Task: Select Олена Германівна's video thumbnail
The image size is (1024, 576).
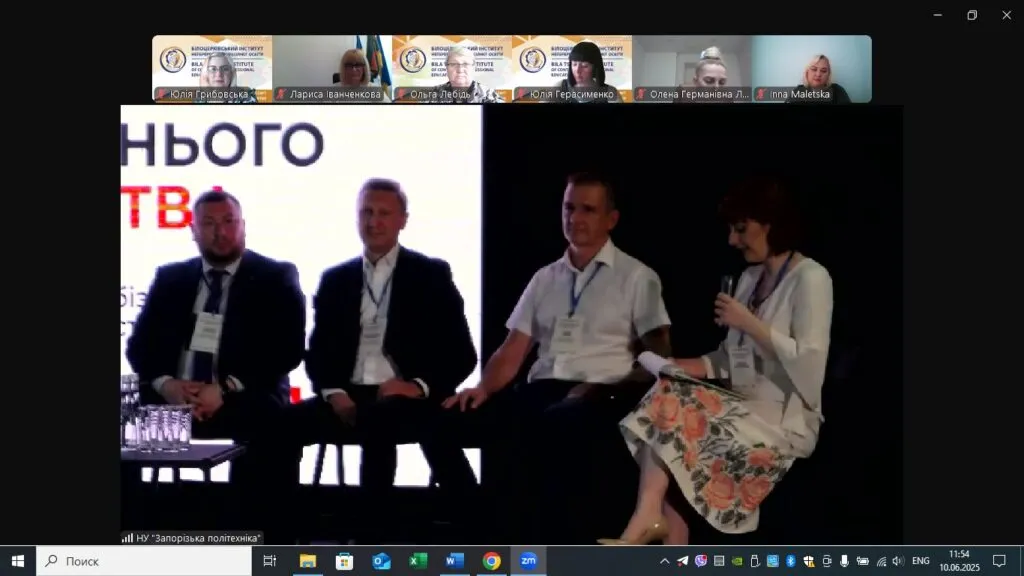Action: 692,69
